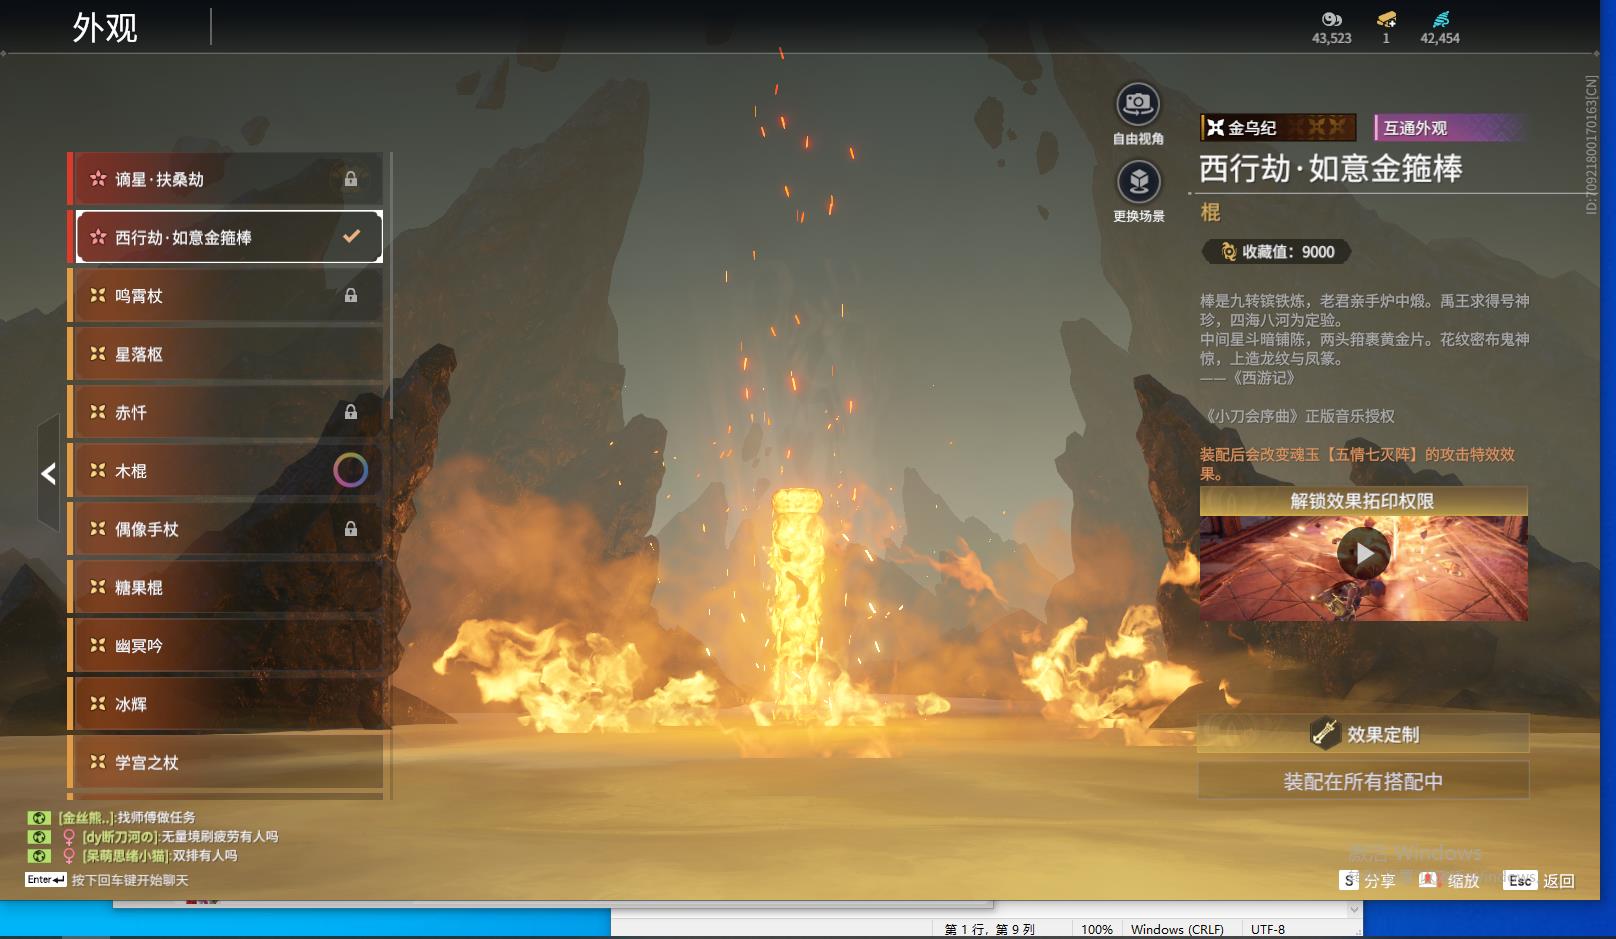Select the 滴星·扶桑劫 skin
Image resolution: width=1616 pixels, height=939 pixels.
point(226,179)
